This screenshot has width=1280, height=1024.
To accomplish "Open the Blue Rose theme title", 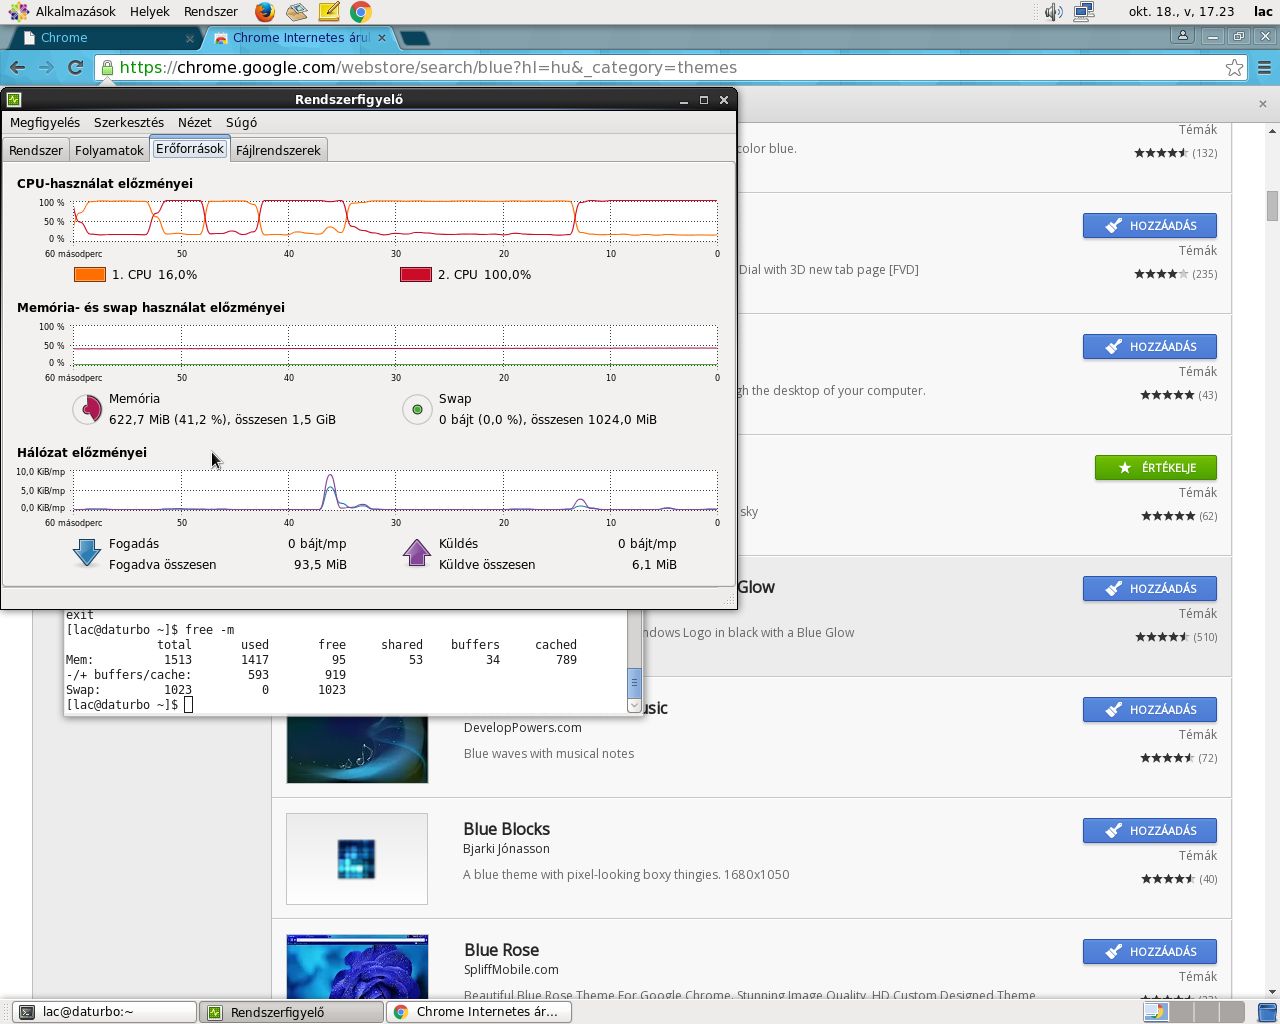I will (502, 950).
